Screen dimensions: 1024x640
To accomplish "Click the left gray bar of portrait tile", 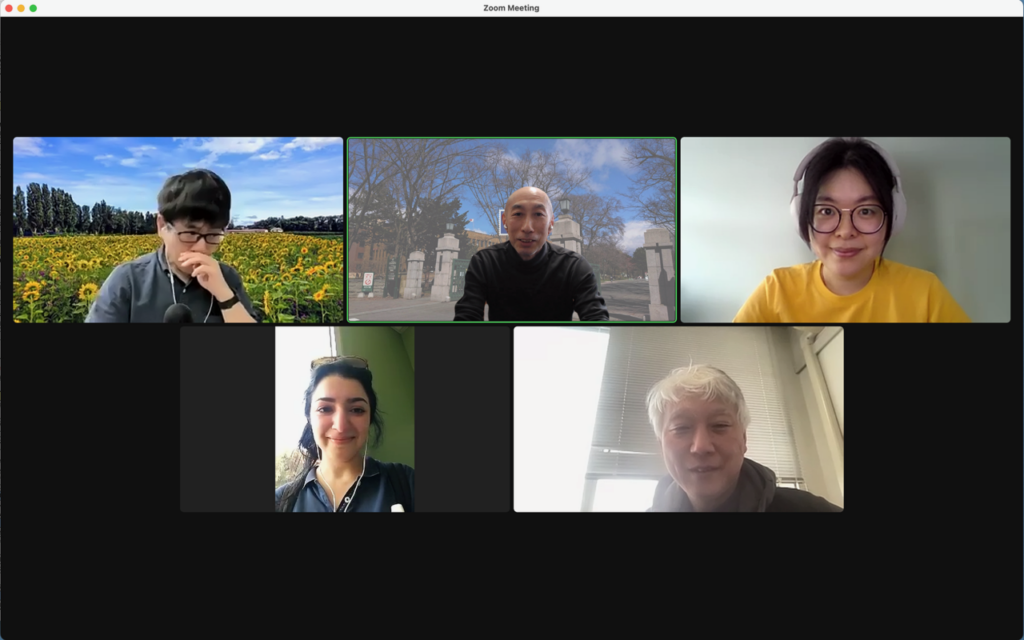I will pos(227,419).
